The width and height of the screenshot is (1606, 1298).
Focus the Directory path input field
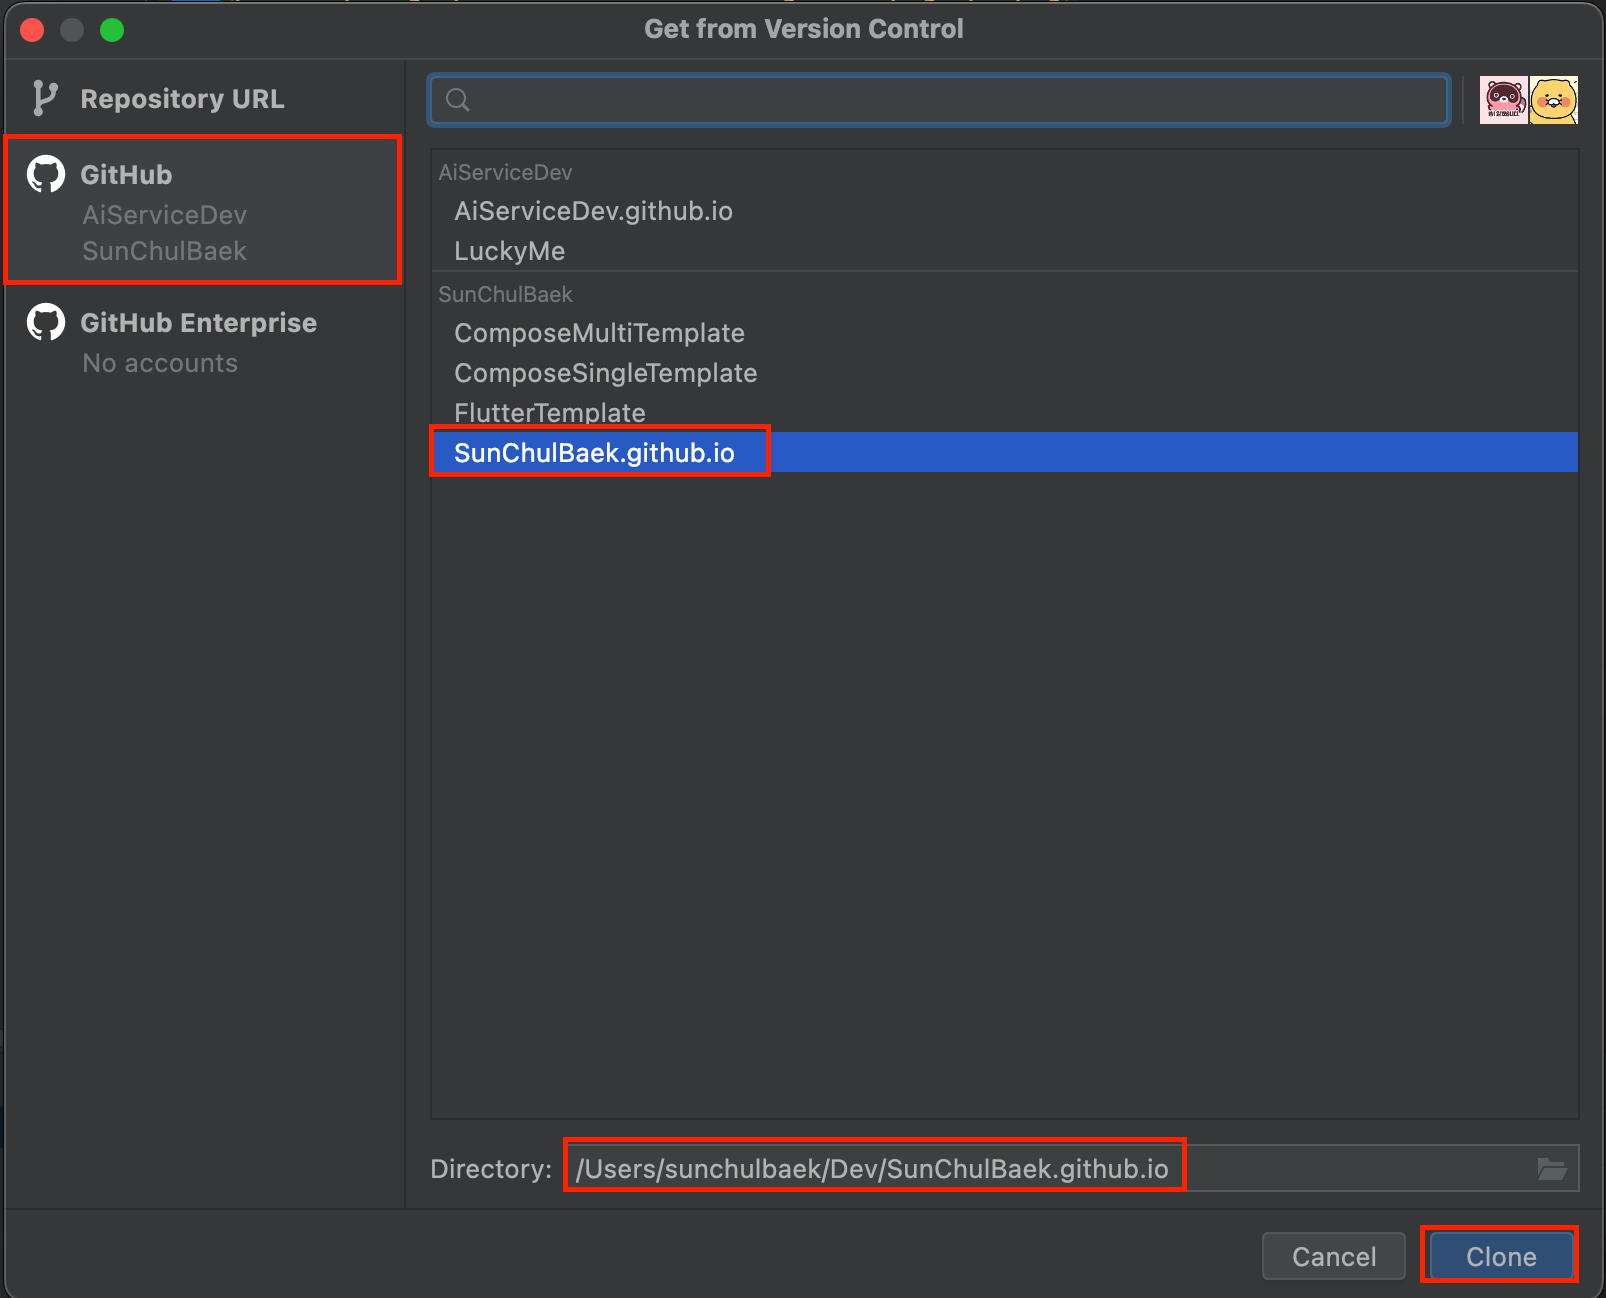tap(1072, 1168)
